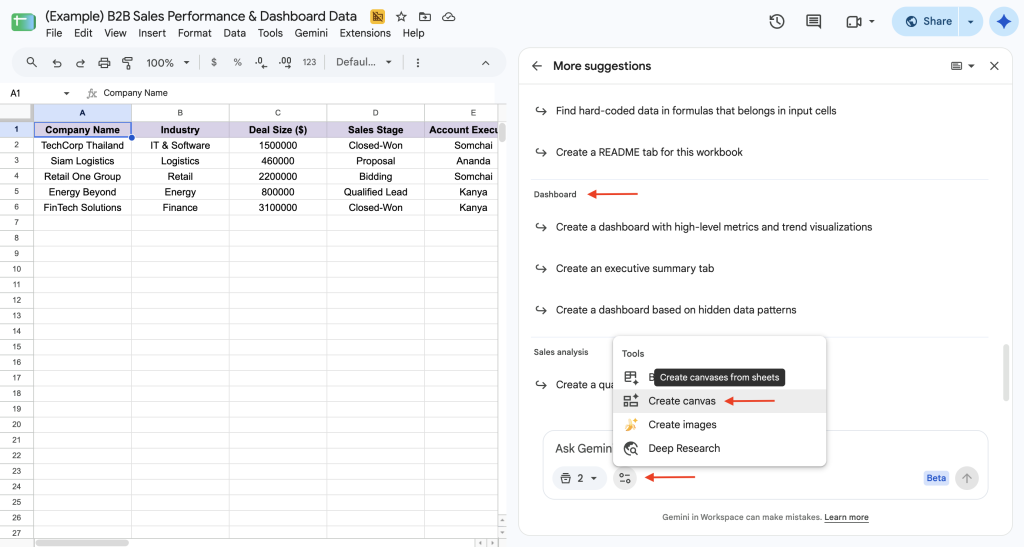Open the version history clock icon
Screen dimensions: 1024x547
(776, 22)
